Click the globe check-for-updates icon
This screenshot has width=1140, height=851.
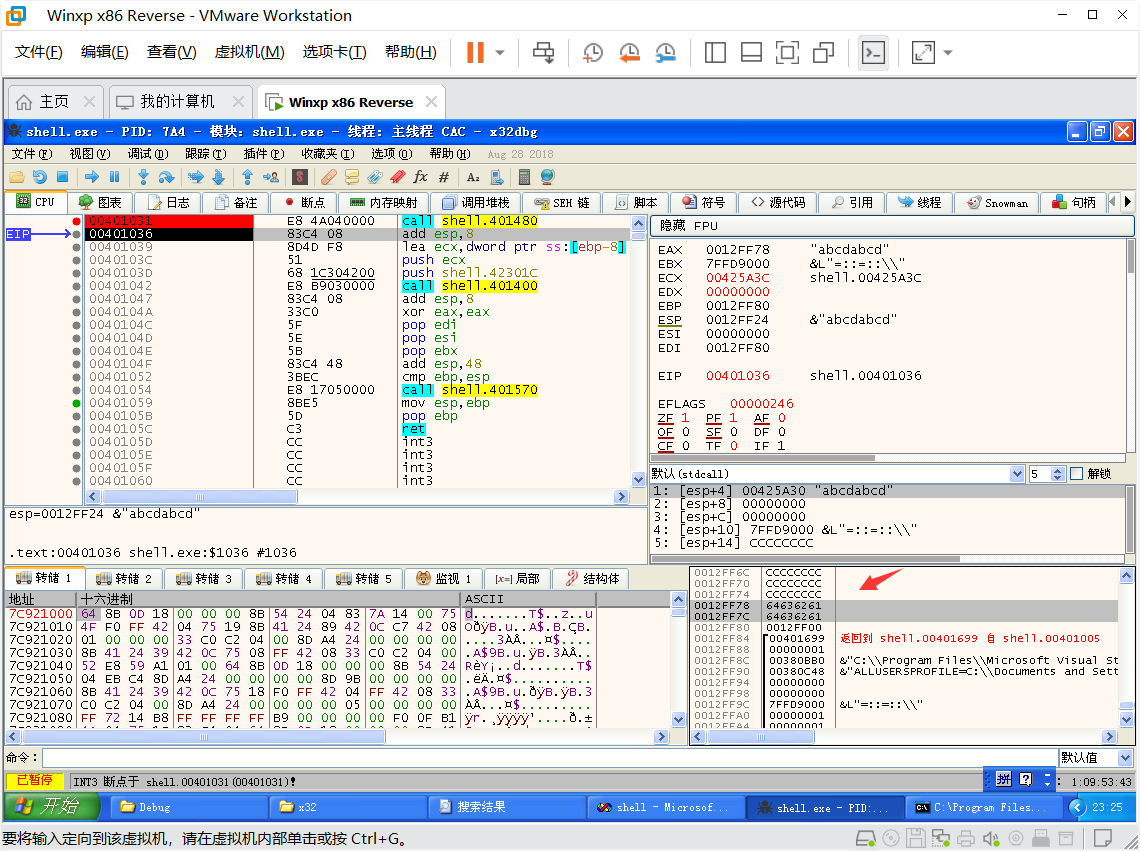(x=547, y=177)
